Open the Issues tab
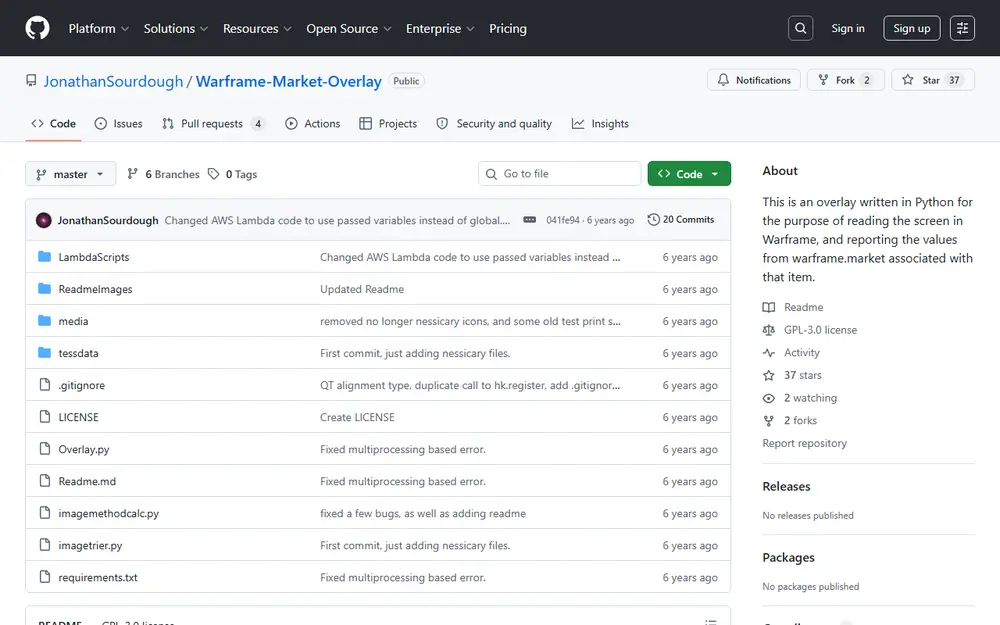The image size is (1000, 625). pos(119,124)
